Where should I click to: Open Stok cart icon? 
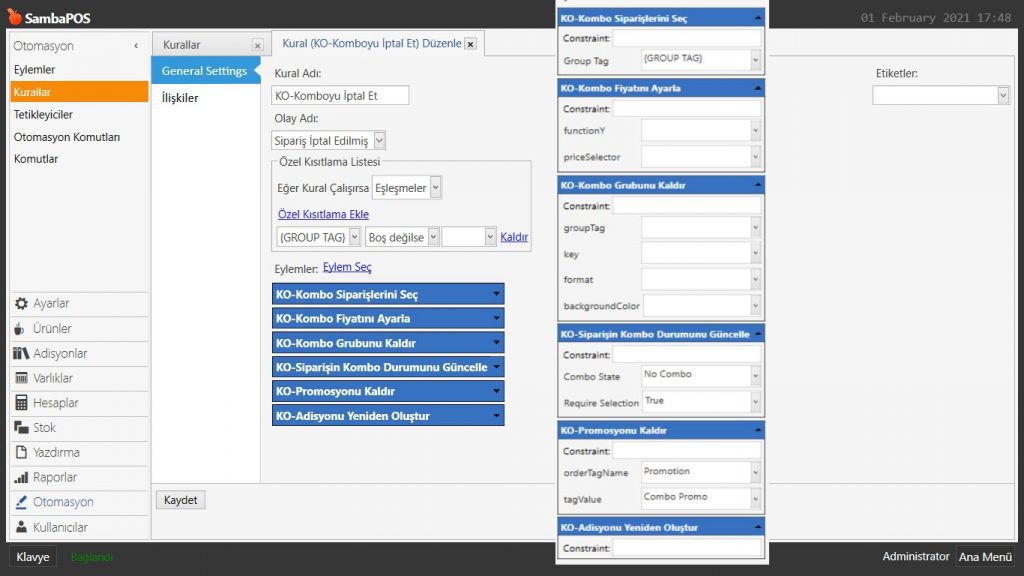[x=21, y=428]
